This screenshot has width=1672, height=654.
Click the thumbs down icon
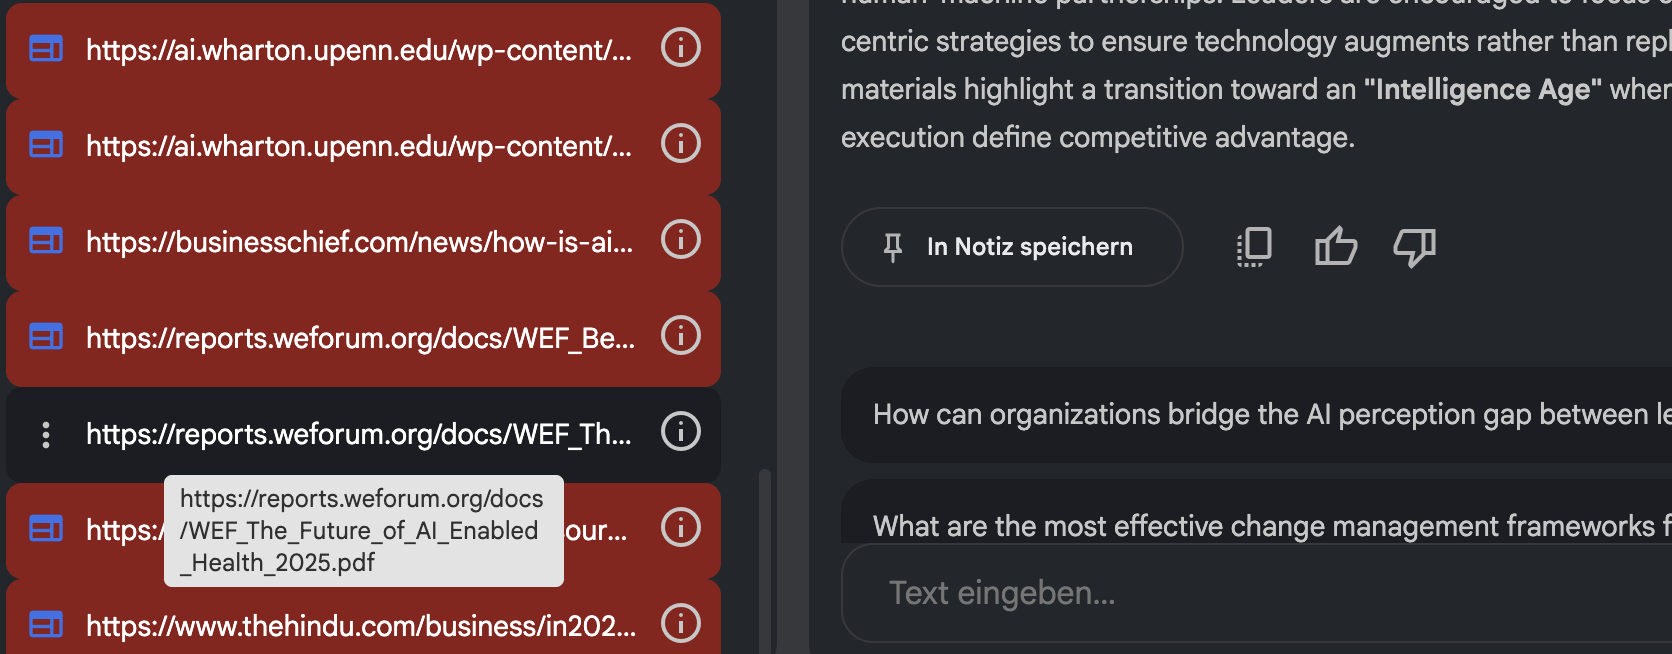[x=1414, y=246]
